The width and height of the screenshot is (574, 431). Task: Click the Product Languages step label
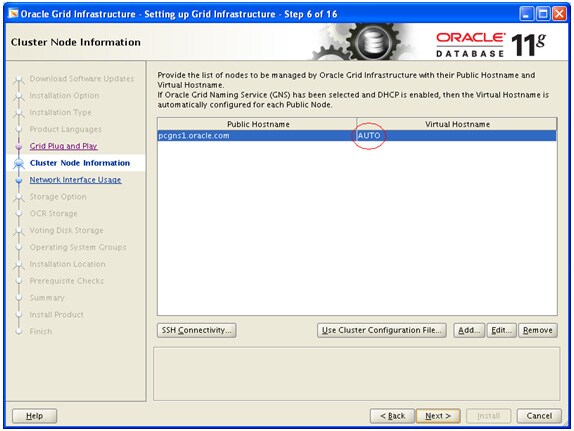point(66,129)
